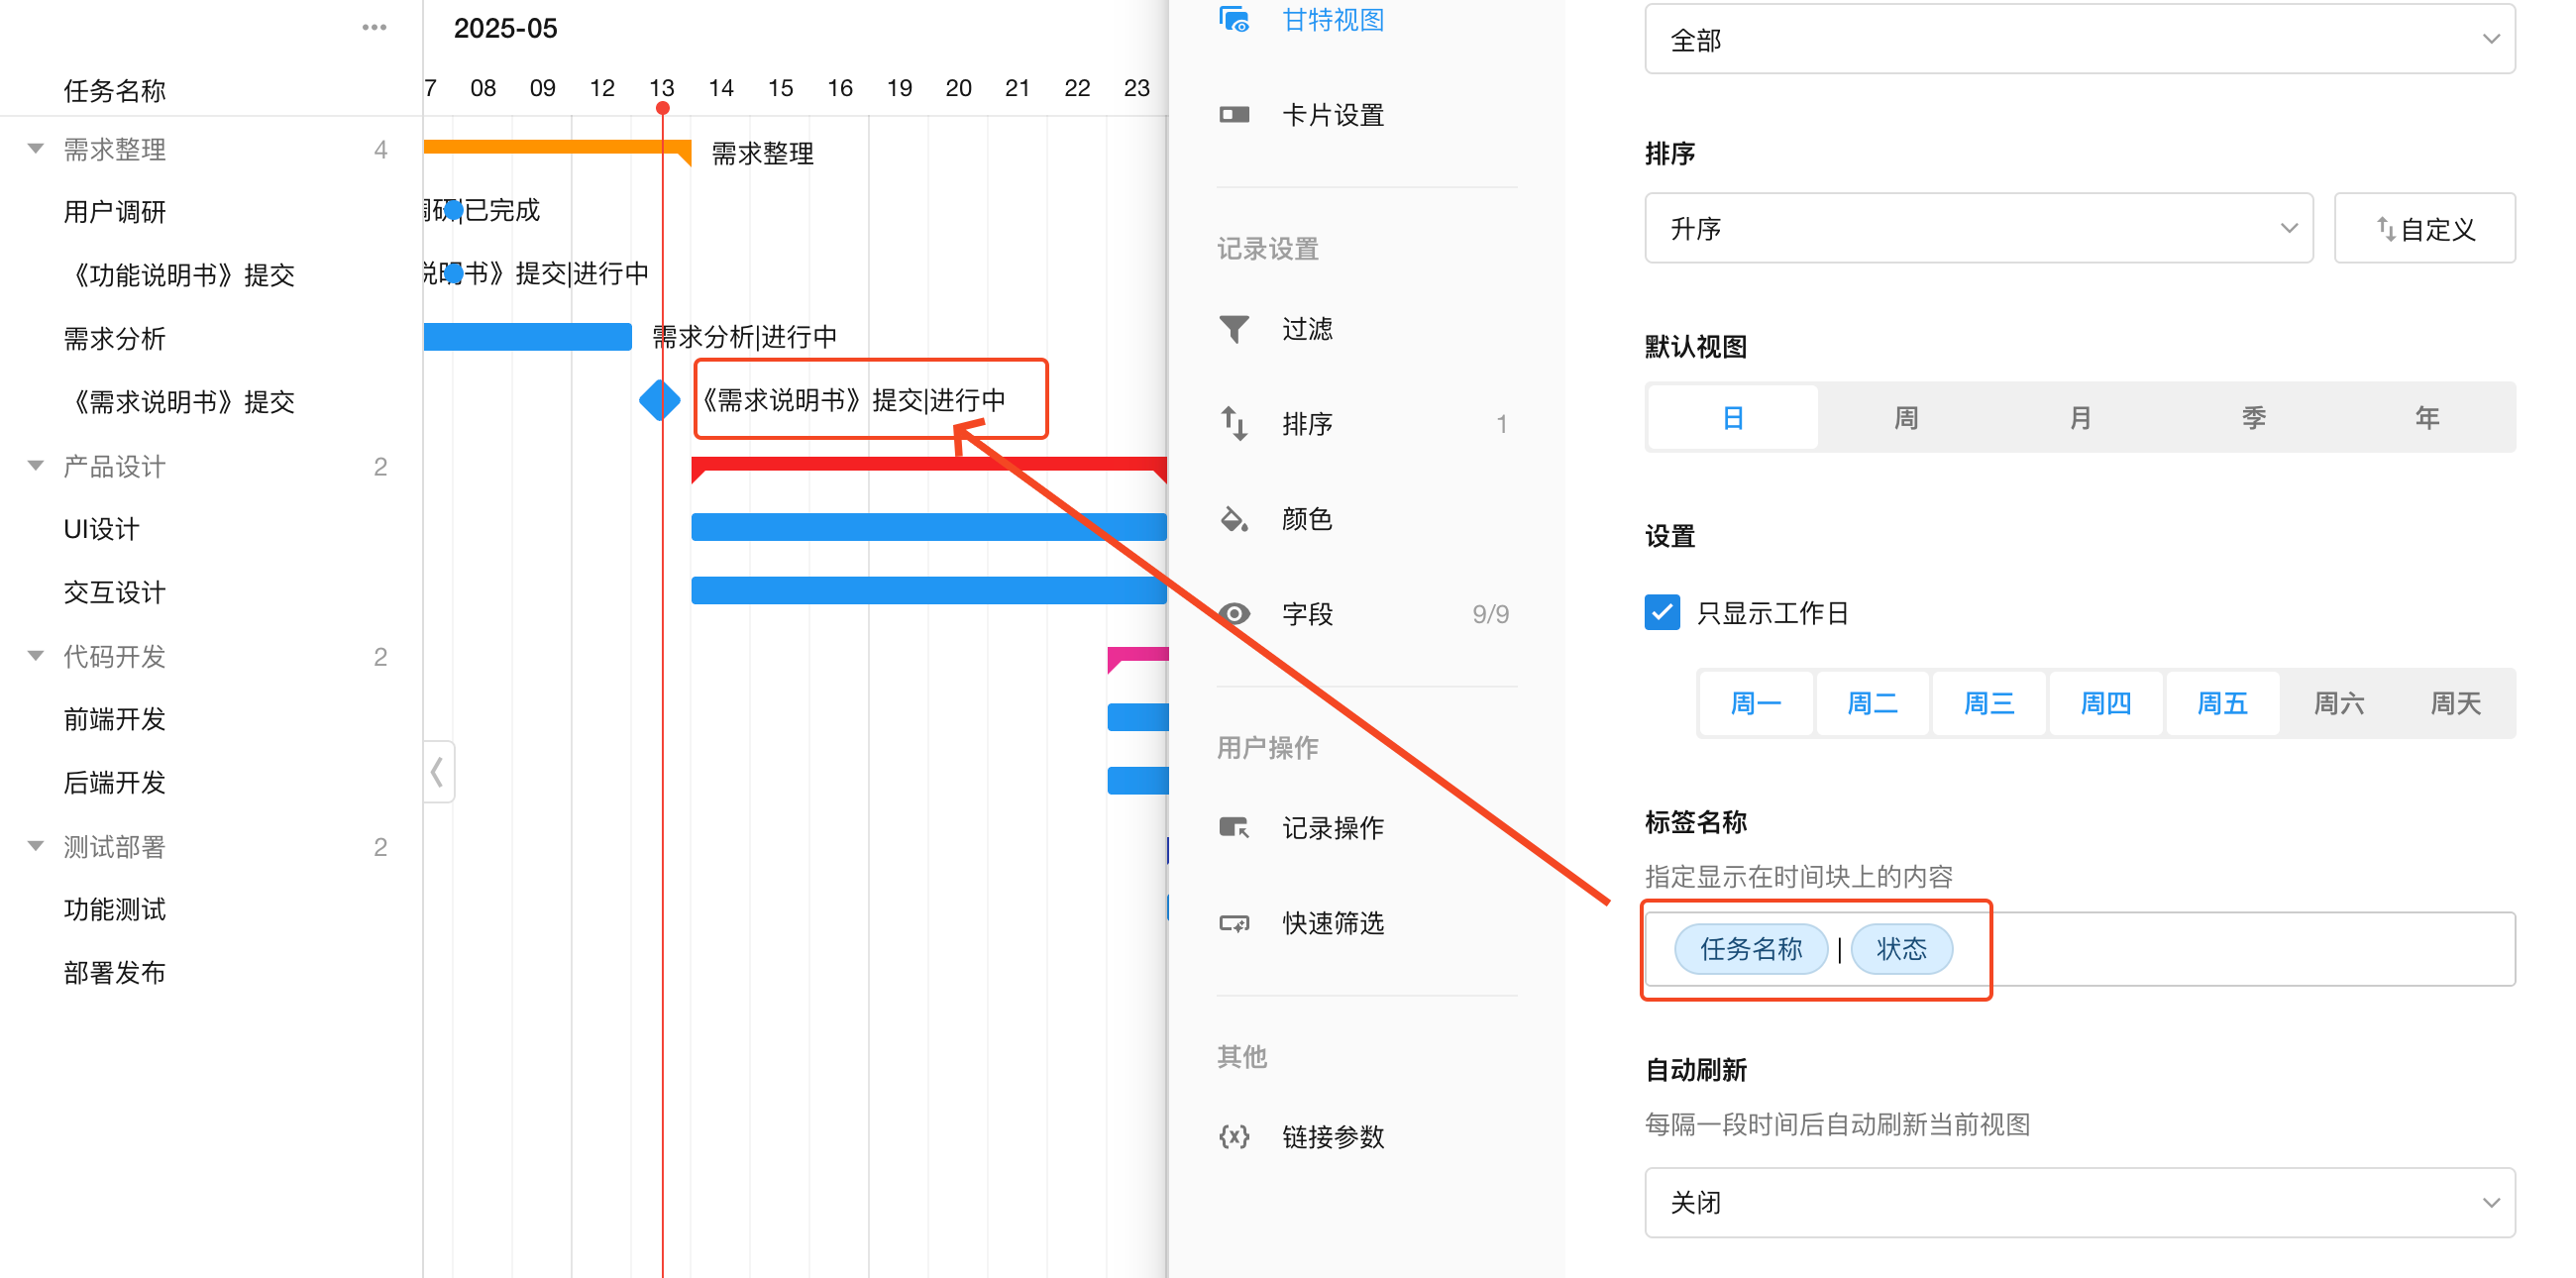
Task: Open link parameters icon
Action: pos(1234,1137)
